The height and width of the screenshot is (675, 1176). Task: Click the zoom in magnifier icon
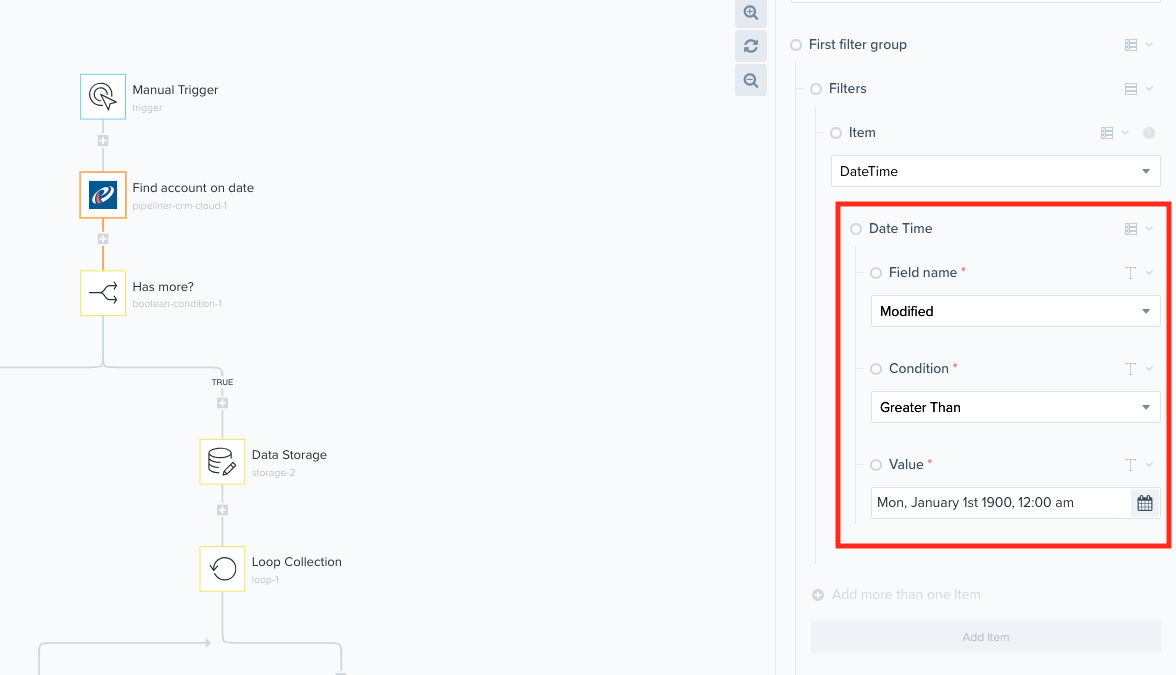click(x=750, y=13)
